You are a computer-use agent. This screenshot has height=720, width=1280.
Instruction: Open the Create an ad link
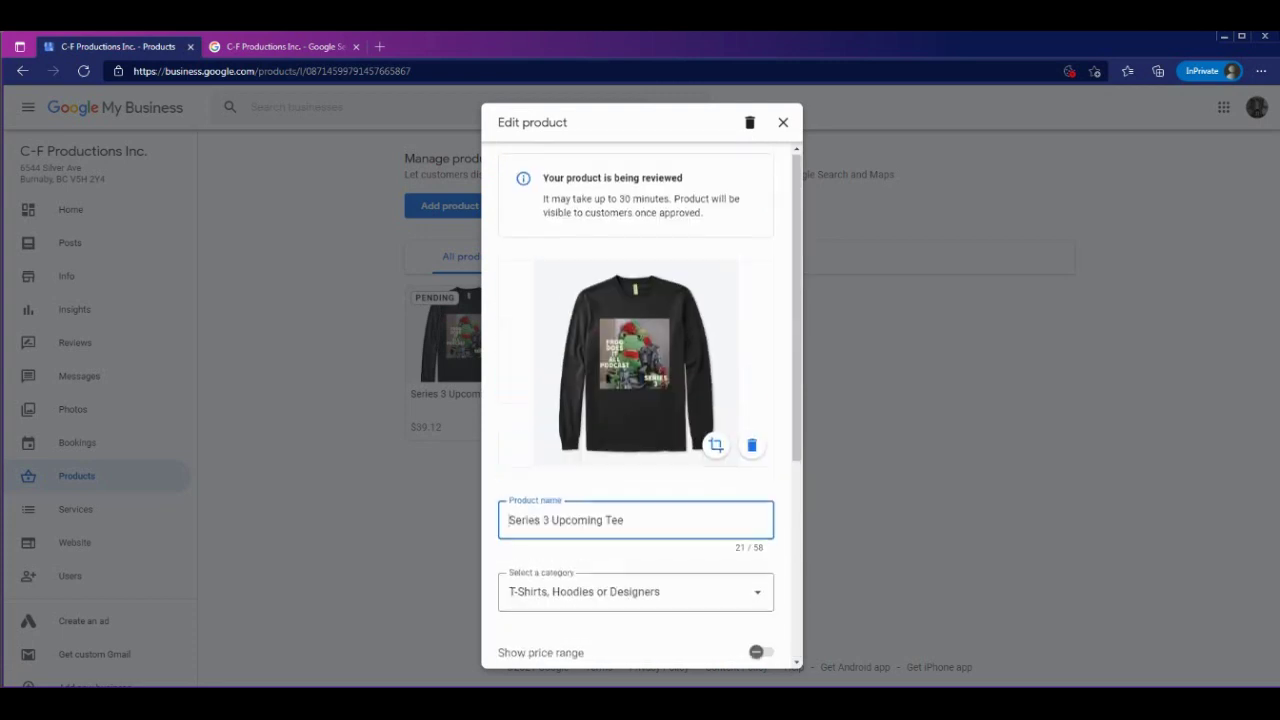tap(83, 621)
